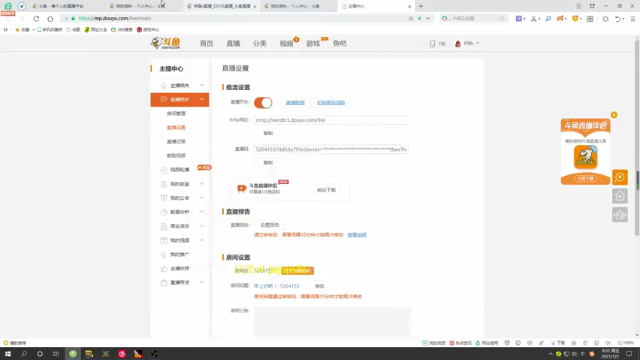Open the thumbs-up sidebar item
Screen dimensions: 640x360
pyautogui.click(x=180, y=269)
